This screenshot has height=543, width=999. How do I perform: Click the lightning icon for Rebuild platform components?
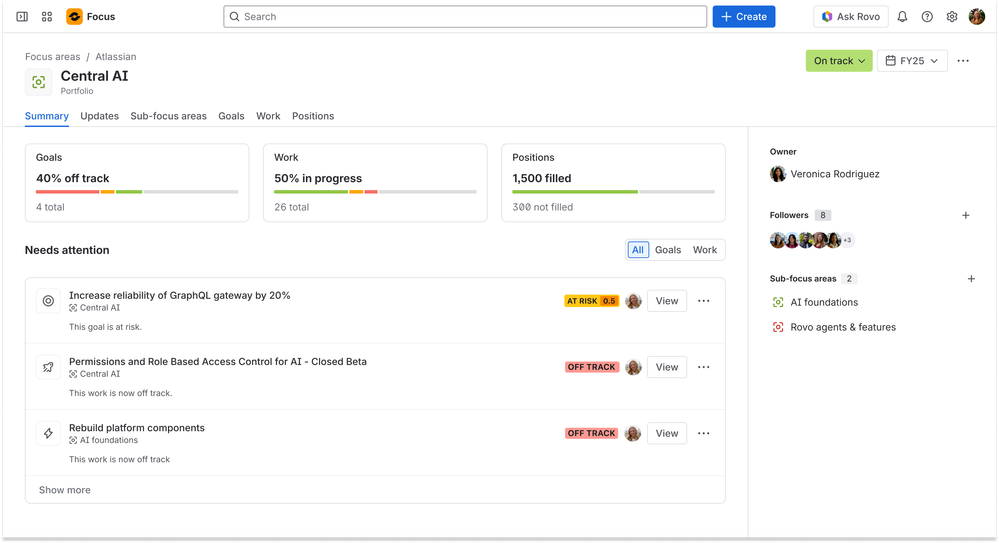[48, 433]
